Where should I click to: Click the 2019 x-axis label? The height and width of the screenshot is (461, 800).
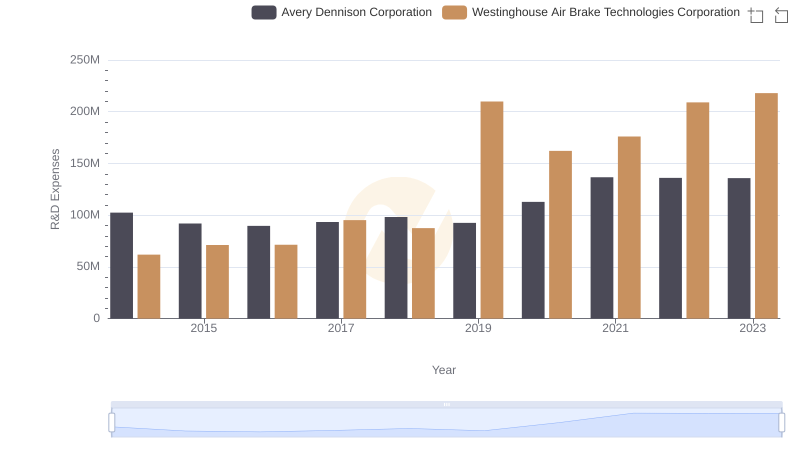click(x=478, y=328)
